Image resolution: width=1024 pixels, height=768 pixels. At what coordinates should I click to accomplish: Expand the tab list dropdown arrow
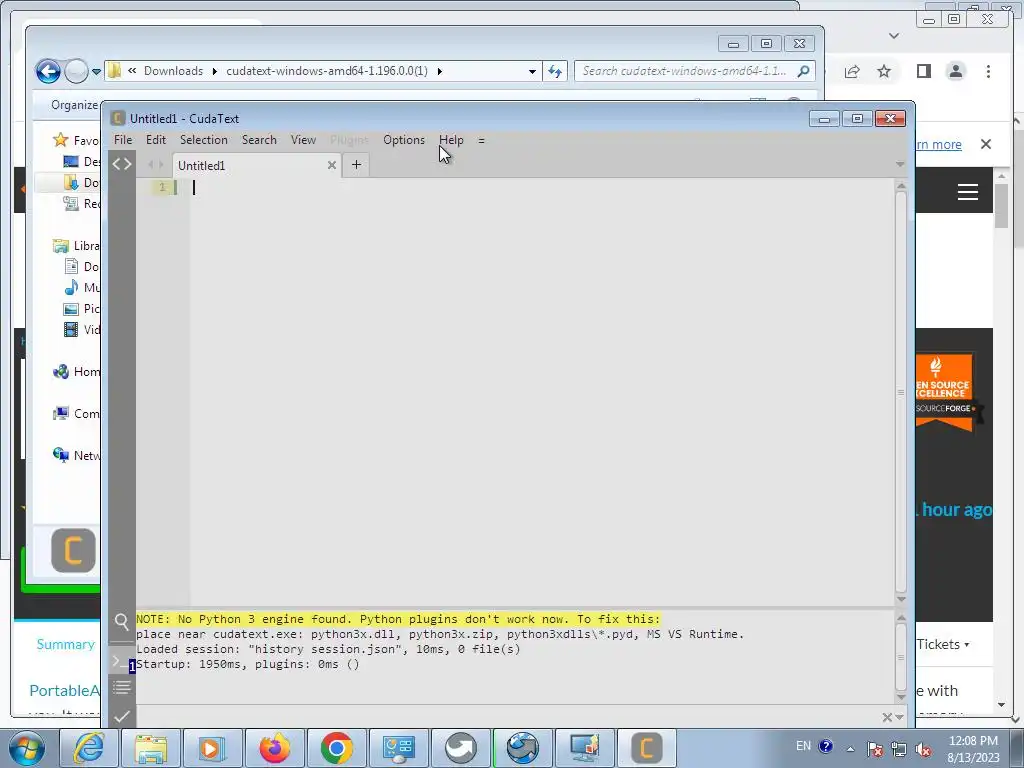900,164
